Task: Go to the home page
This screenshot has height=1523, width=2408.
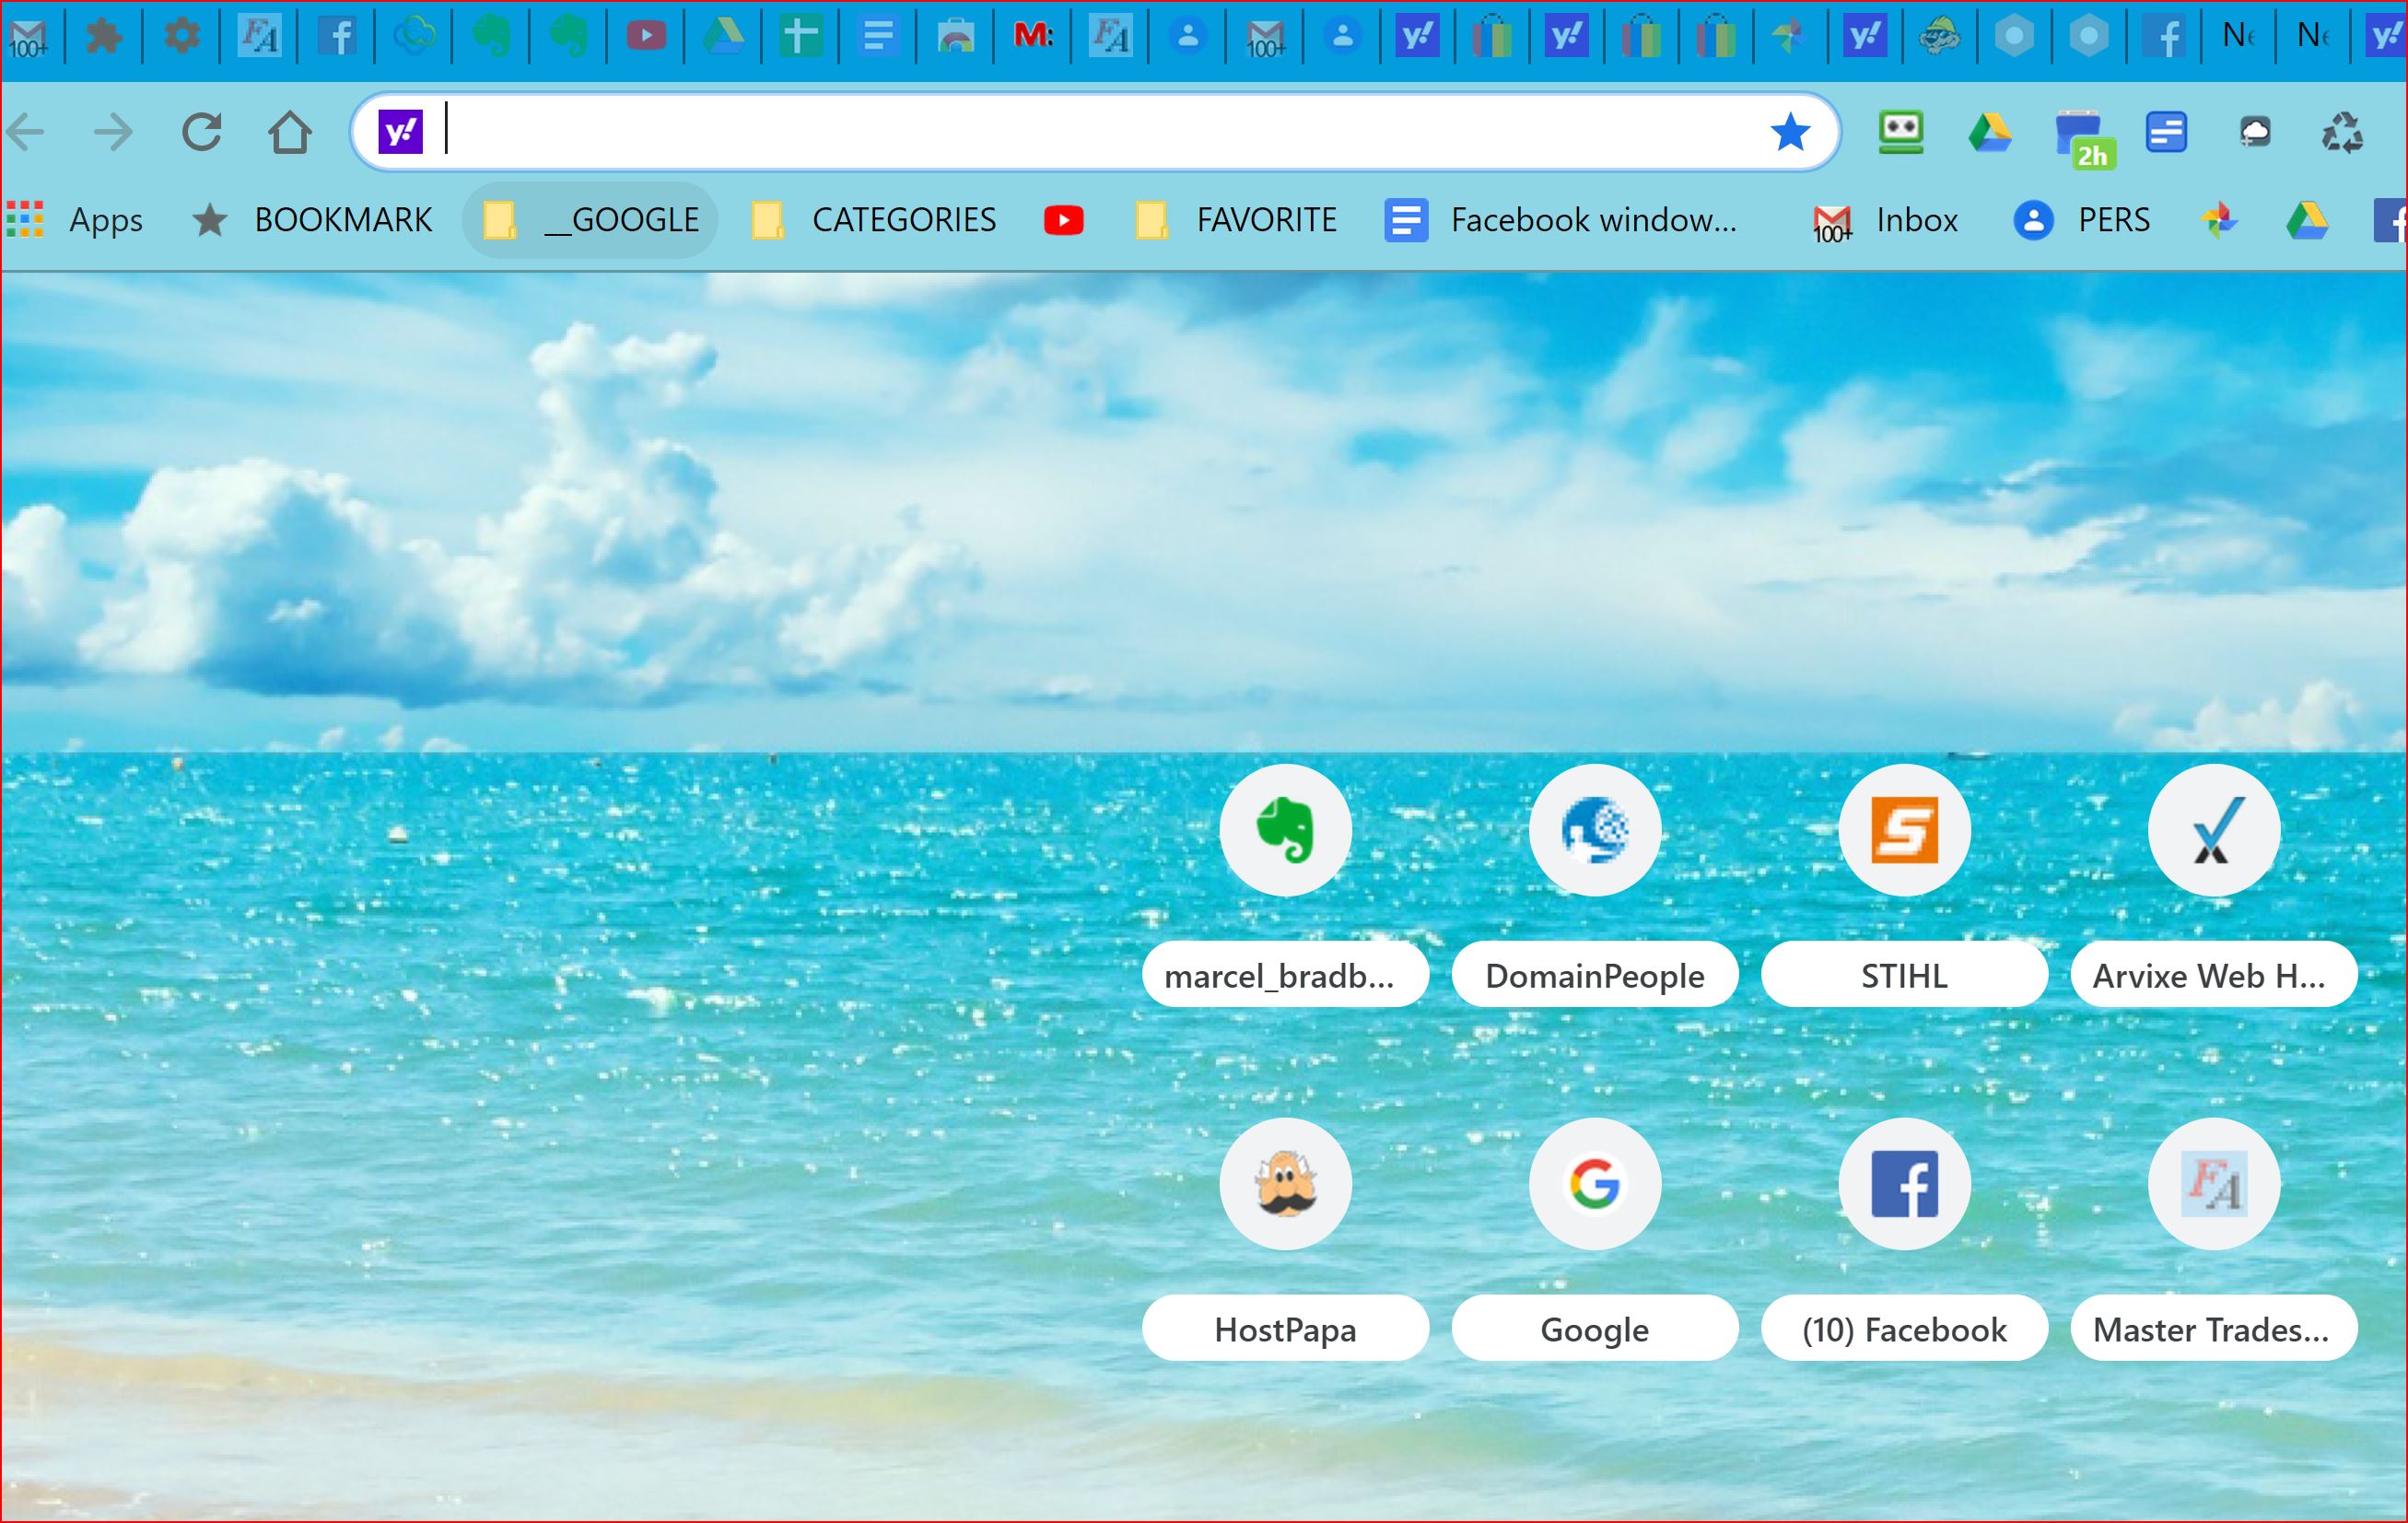Action: pyautogui.click(x=290, y=132)
